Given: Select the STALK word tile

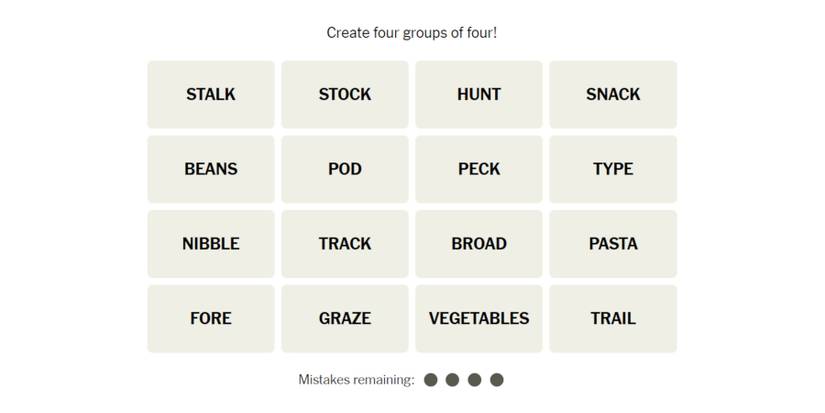Looking at the screenshot, I should point(211,94).
